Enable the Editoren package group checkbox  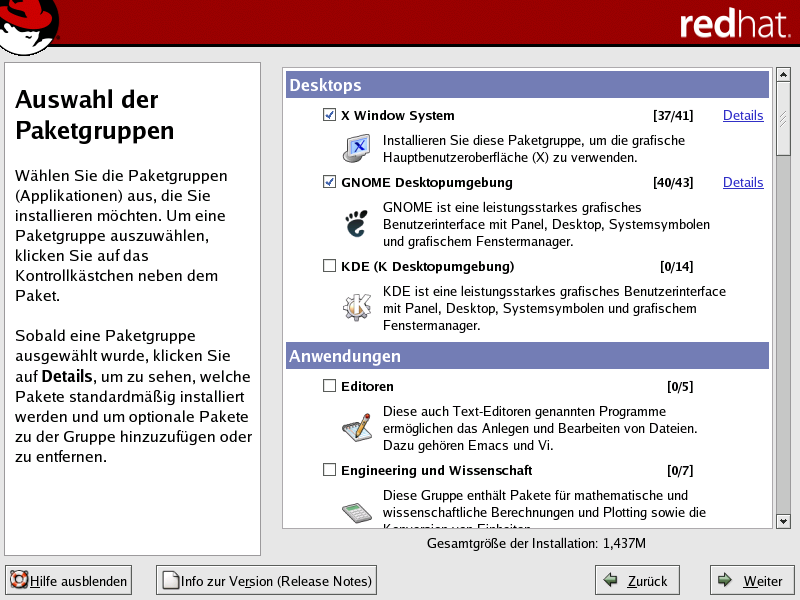pyautogui.click(x=329, y=386)
